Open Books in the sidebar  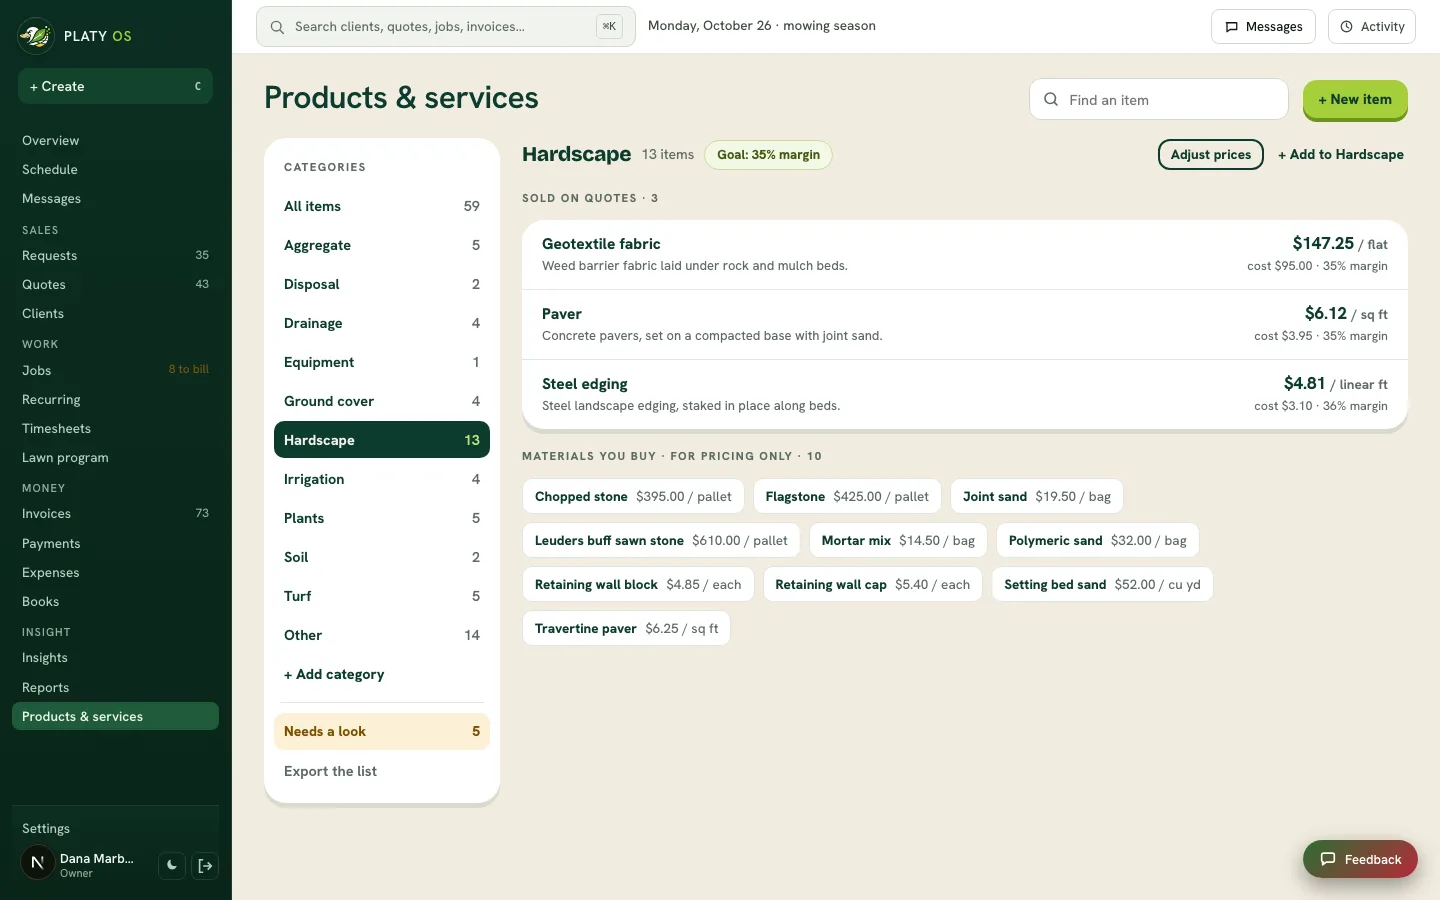tap(115, 602)
